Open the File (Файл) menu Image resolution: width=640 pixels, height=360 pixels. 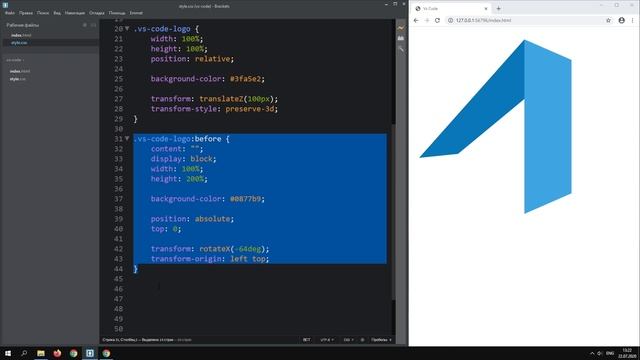coord(10,13)
